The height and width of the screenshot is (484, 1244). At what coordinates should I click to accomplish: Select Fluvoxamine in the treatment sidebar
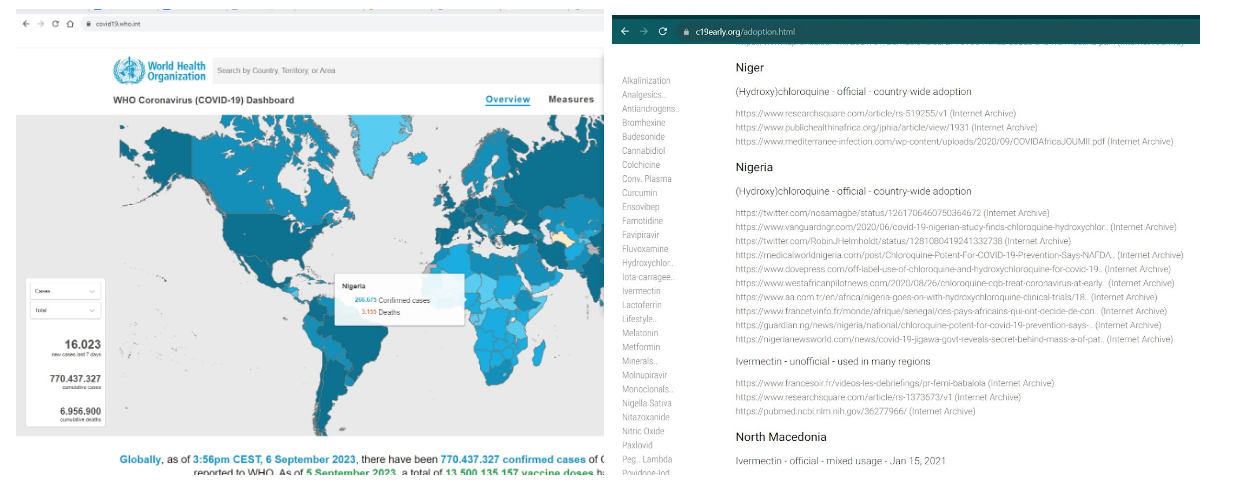[x=645, y=249]
